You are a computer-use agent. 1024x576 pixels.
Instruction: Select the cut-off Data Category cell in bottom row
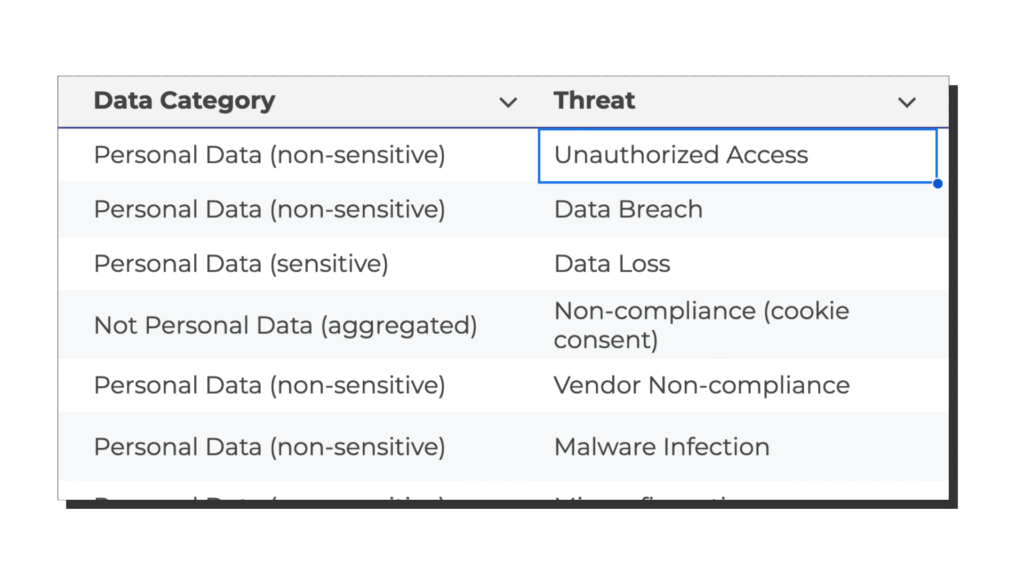tap(269, 495)
